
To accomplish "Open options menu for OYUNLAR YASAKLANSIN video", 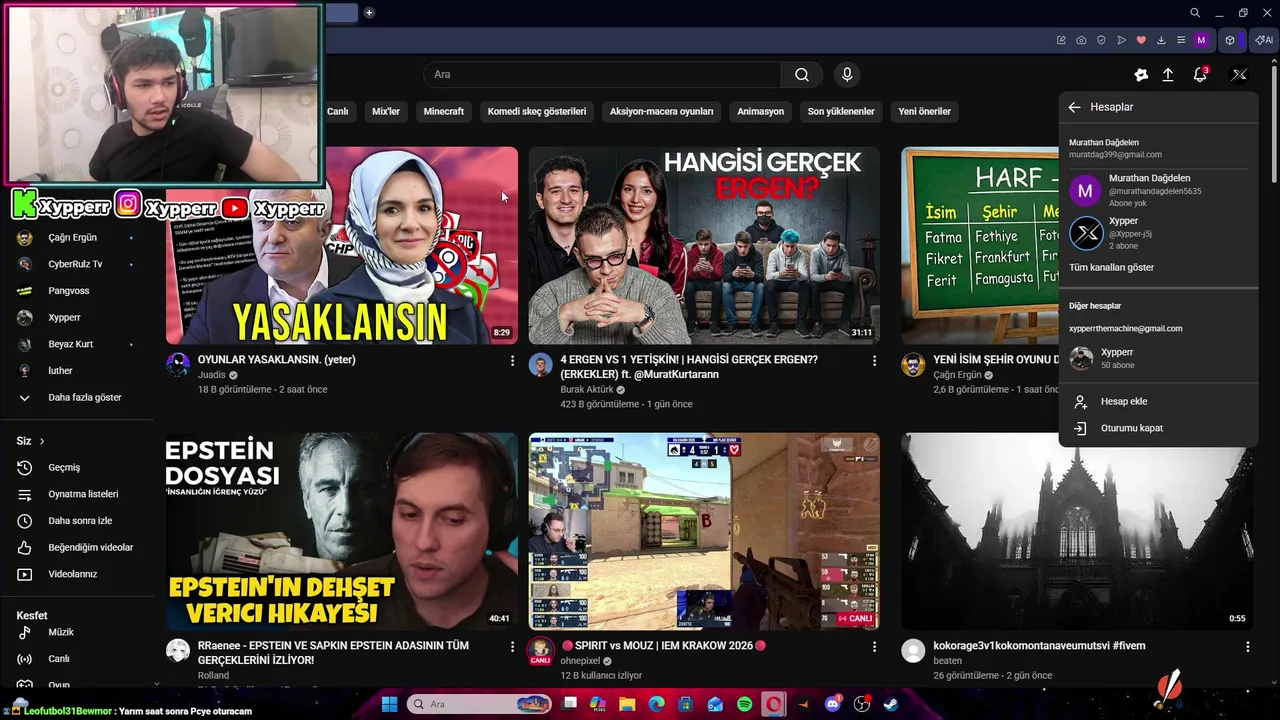I will coord(512,360).
